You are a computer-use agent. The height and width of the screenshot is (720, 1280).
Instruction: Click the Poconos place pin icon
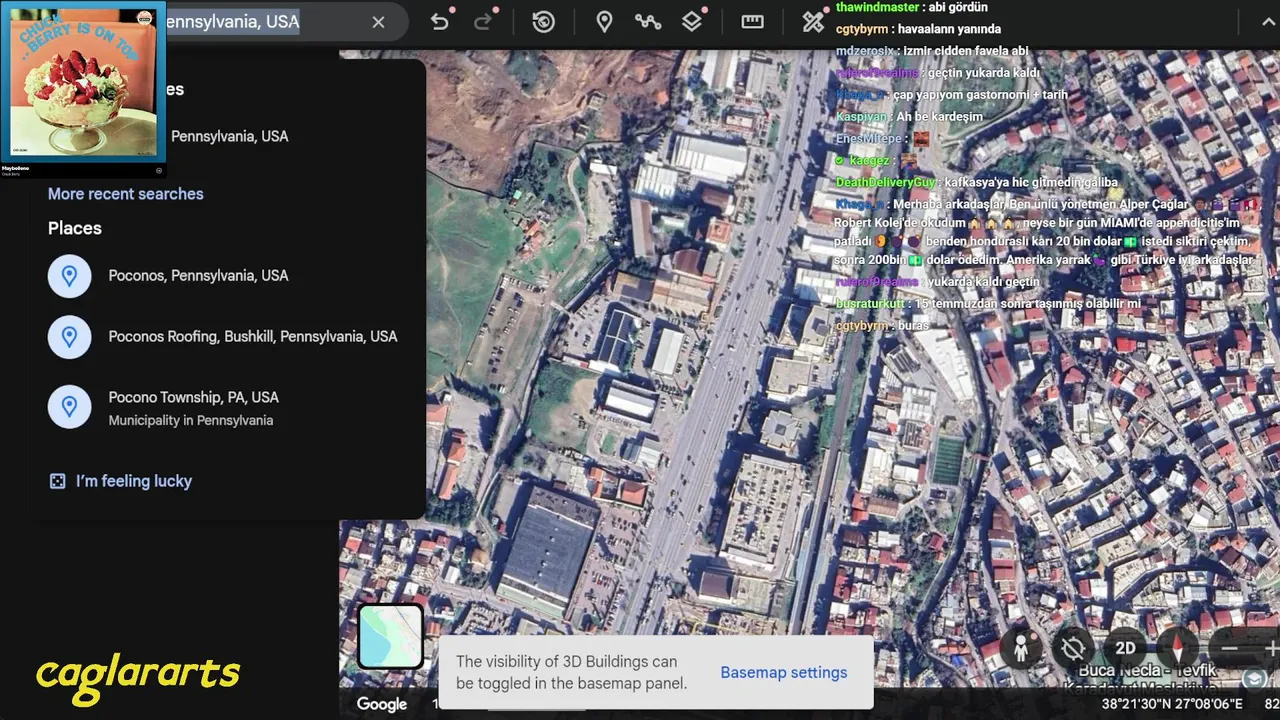coord(70,276)
